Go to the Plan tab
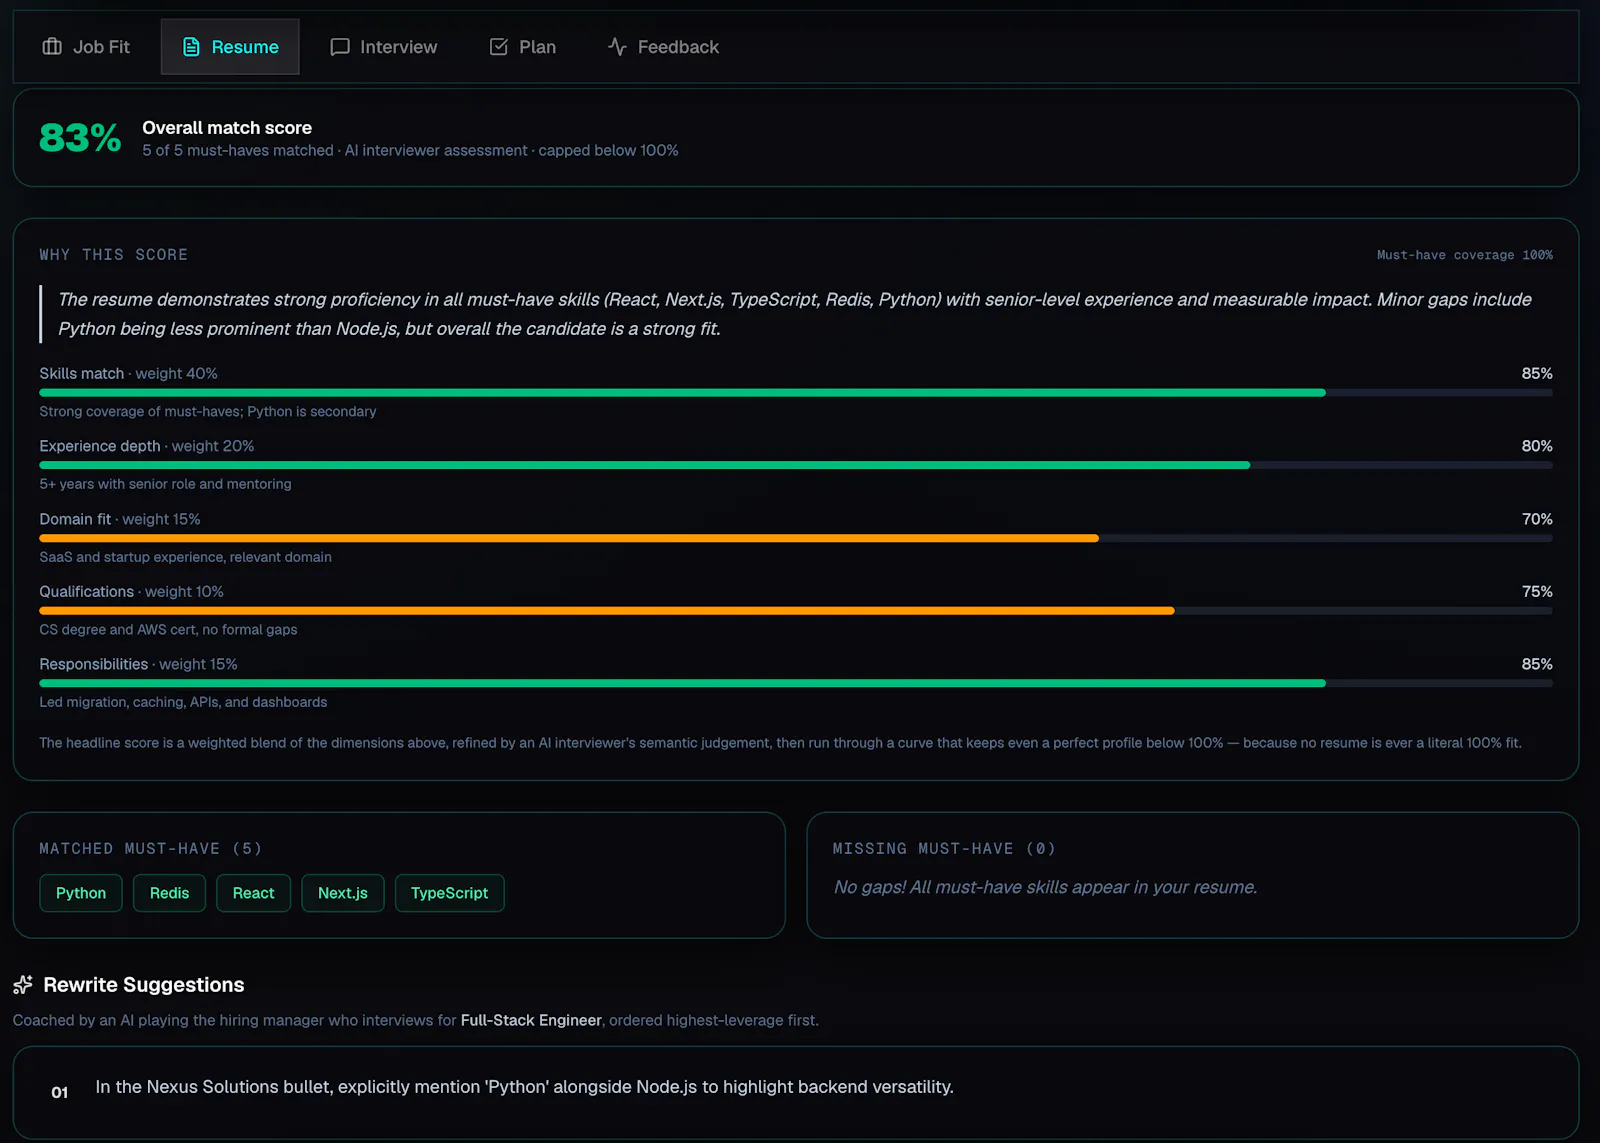1600x1143 pixels. (x=522, y=47)
